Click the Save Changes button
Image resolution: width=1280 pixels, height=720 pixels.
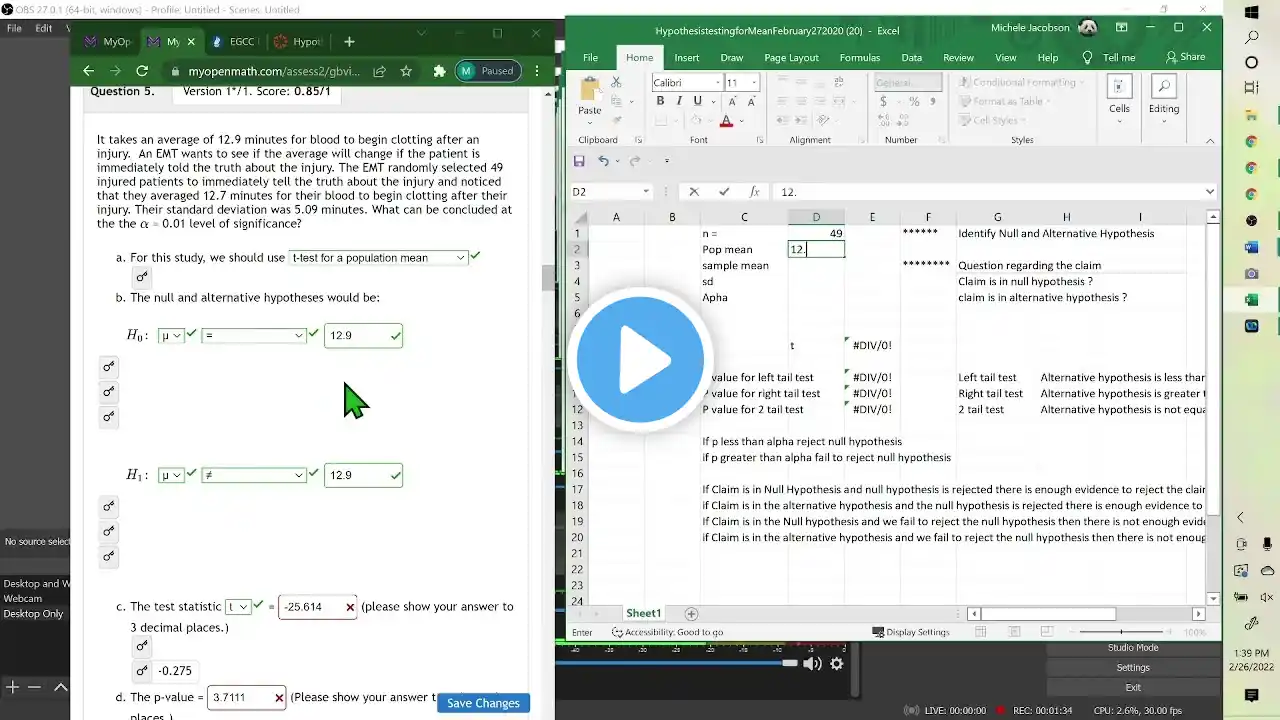point(483,703)
